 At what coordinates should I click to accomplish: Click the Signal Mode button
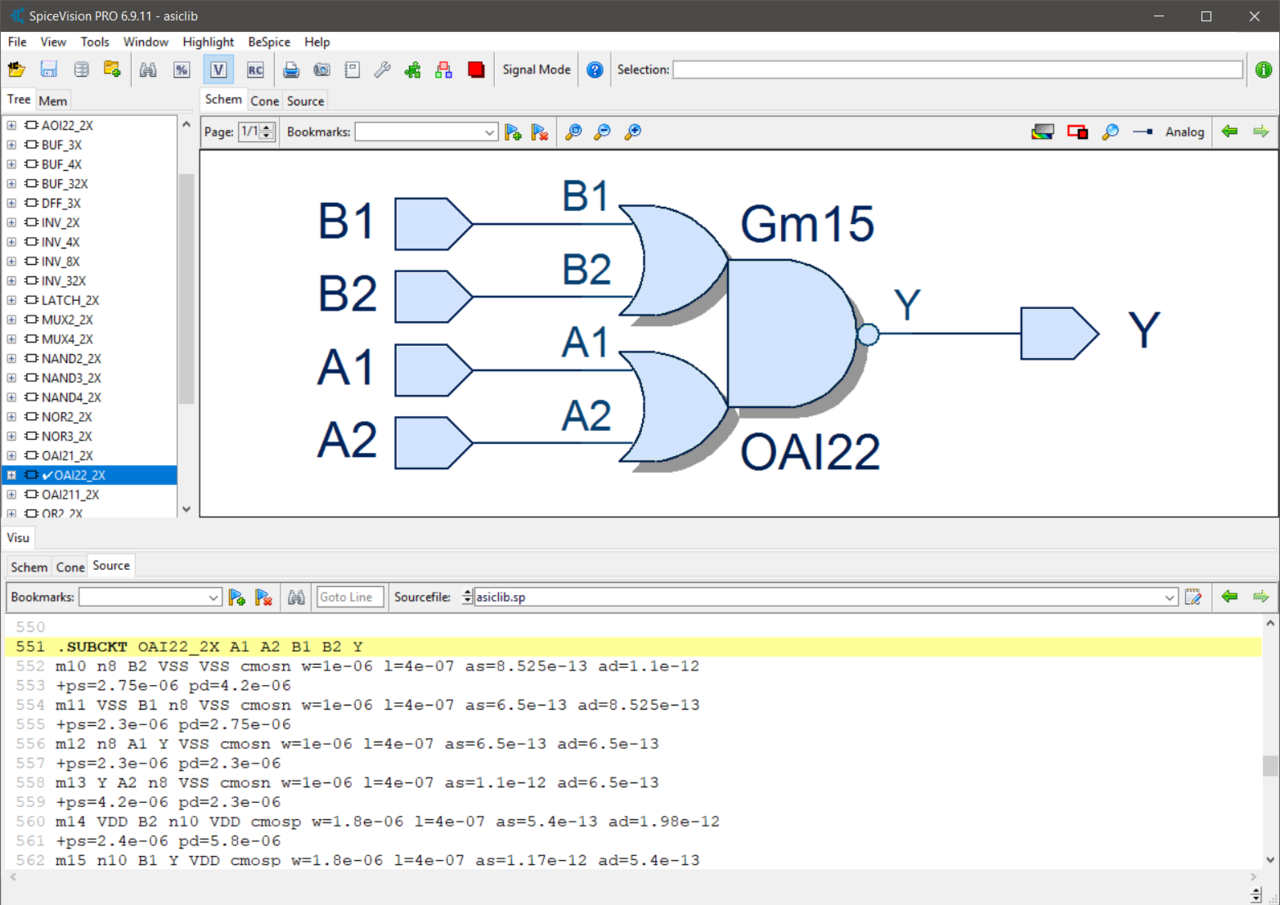536,70
